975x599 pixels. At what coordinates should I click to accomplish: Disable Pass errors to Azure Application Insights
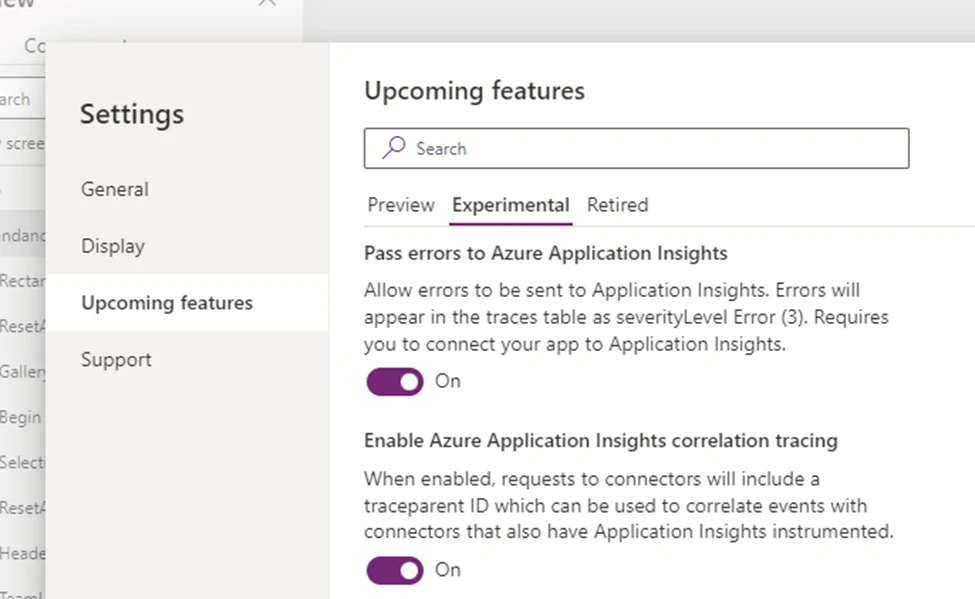pos(394,382)
